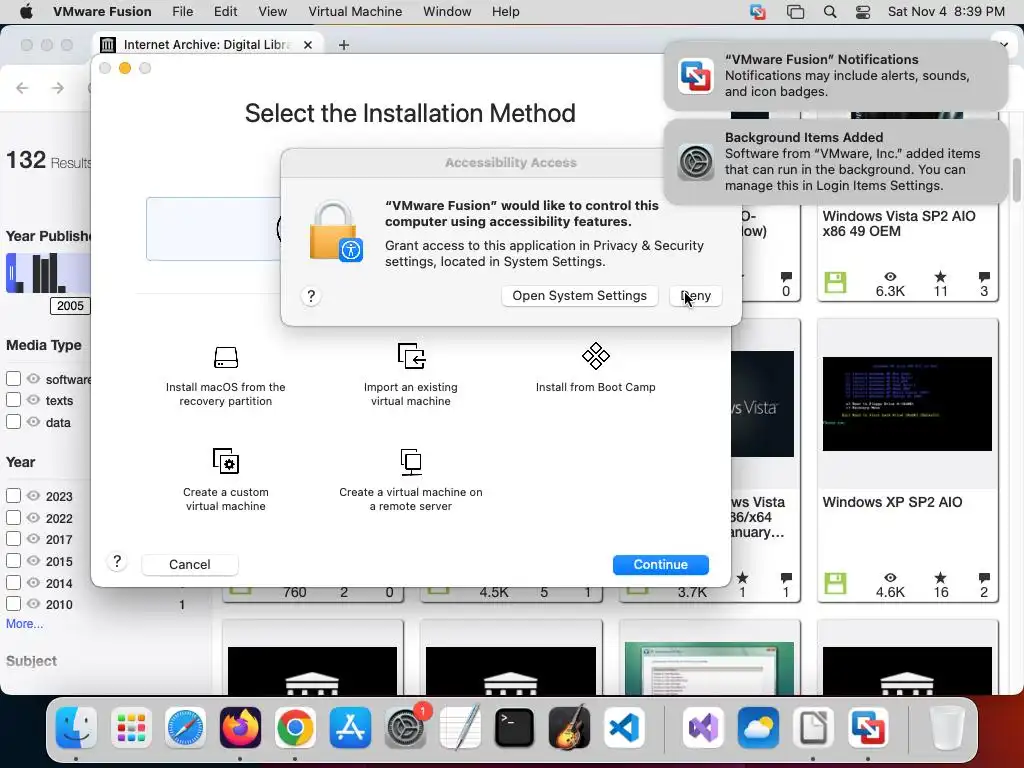Toggle the eye icon next to 2023
The height and width of the screenshot is (768, 1024).
coord(33,496)
